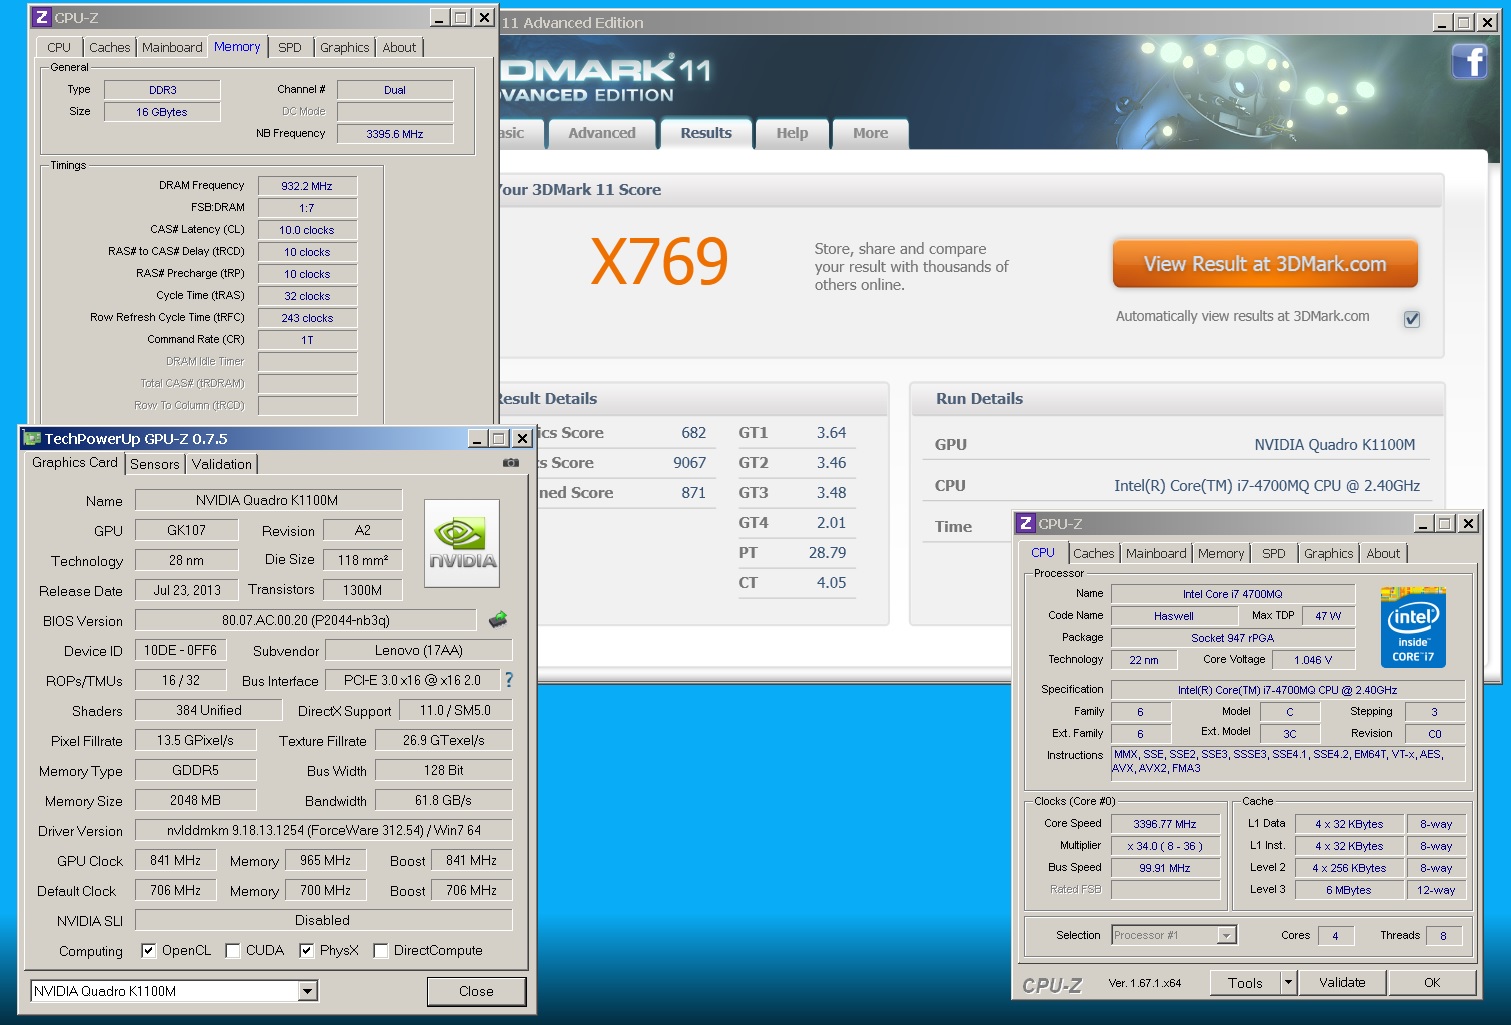Expand the Tools dropdown arrow in CPU-Z
1511x1025 pixels.
point(1288,982)
